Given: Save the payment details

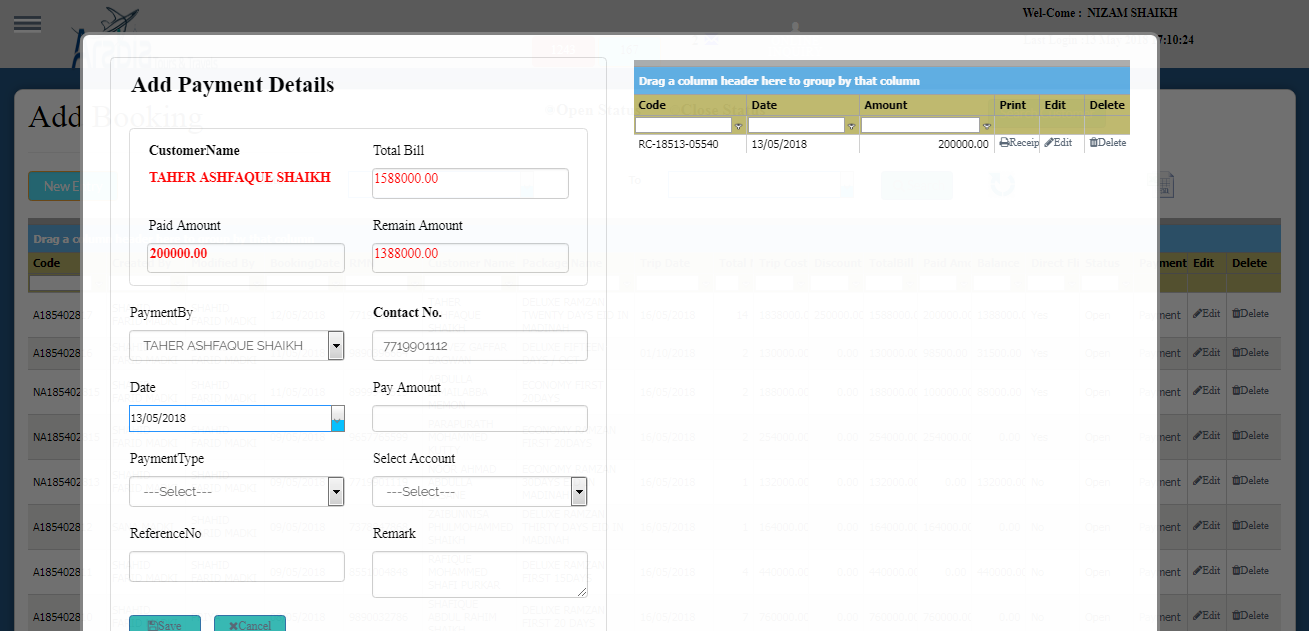Looking at the screenshot, I should 165,624.
